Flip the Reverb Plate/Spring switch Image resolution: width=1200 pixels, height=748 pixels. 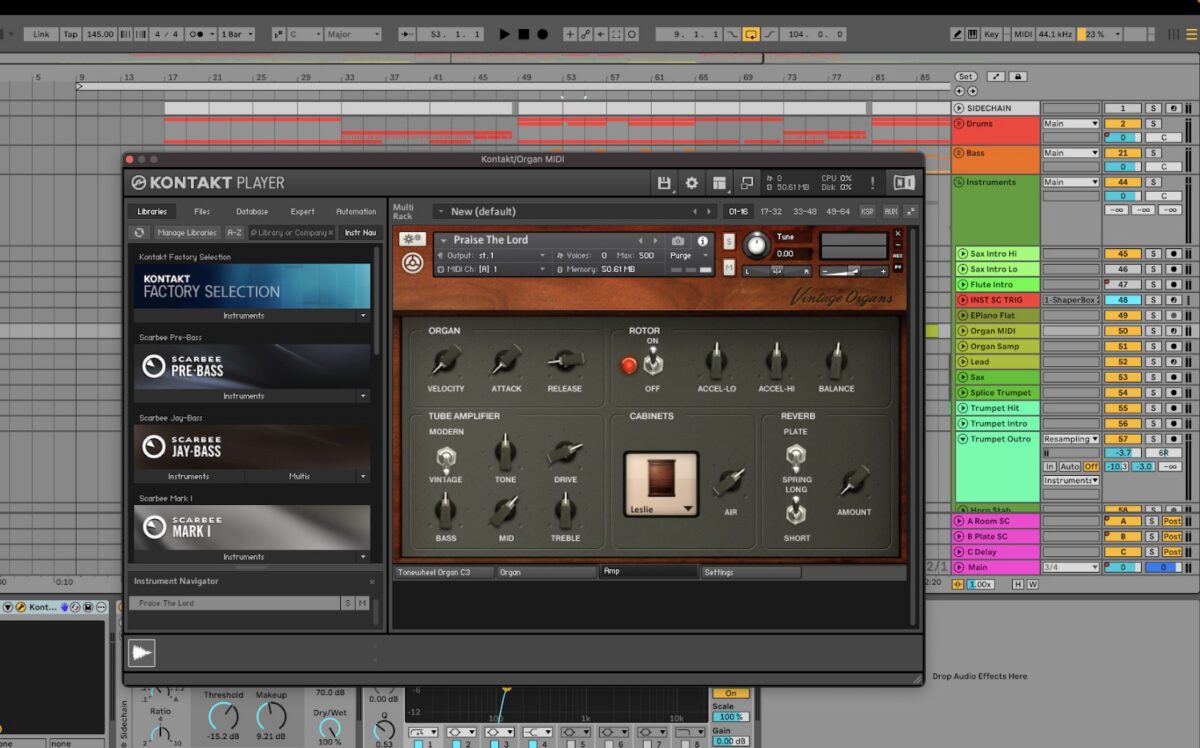coord(795,457)
